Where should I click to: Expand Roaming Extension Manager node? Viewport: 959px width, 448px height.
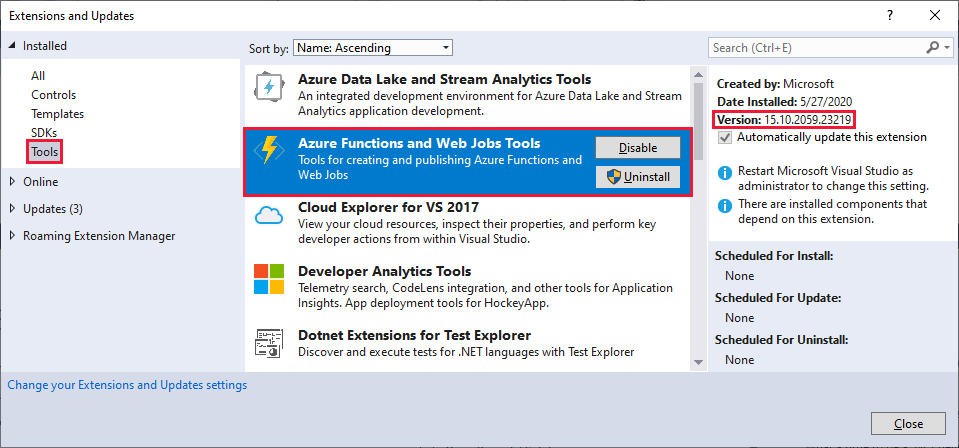click(x=12, y=236)
